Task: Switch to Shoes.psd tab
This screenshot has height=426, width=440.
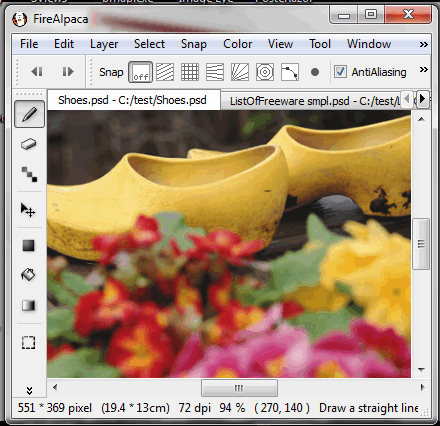Action: point(133,100)
